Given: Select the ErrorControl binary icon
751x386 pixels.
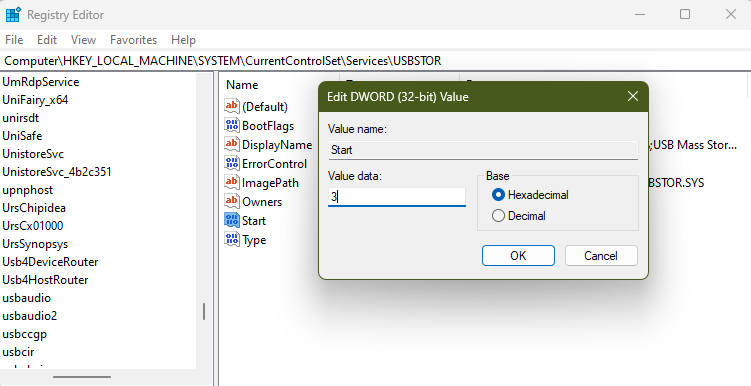Looking at the screenshot, I should click(x=232, y=163).
